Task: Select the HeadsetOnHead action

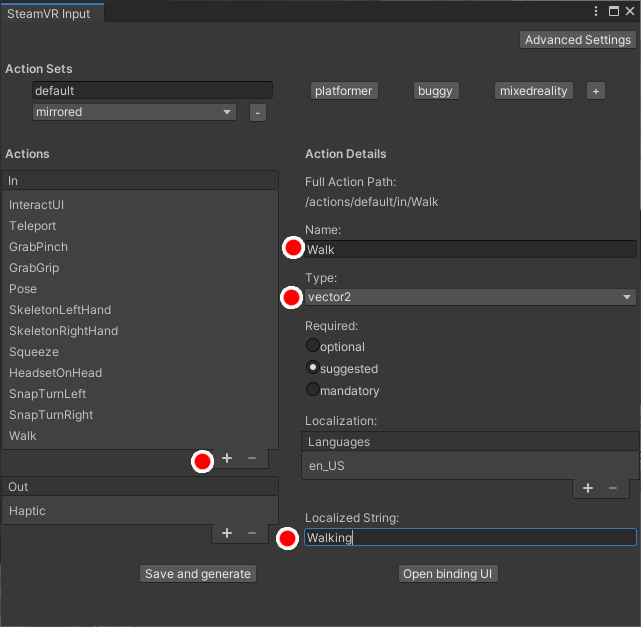Action: tap(140, 373)
